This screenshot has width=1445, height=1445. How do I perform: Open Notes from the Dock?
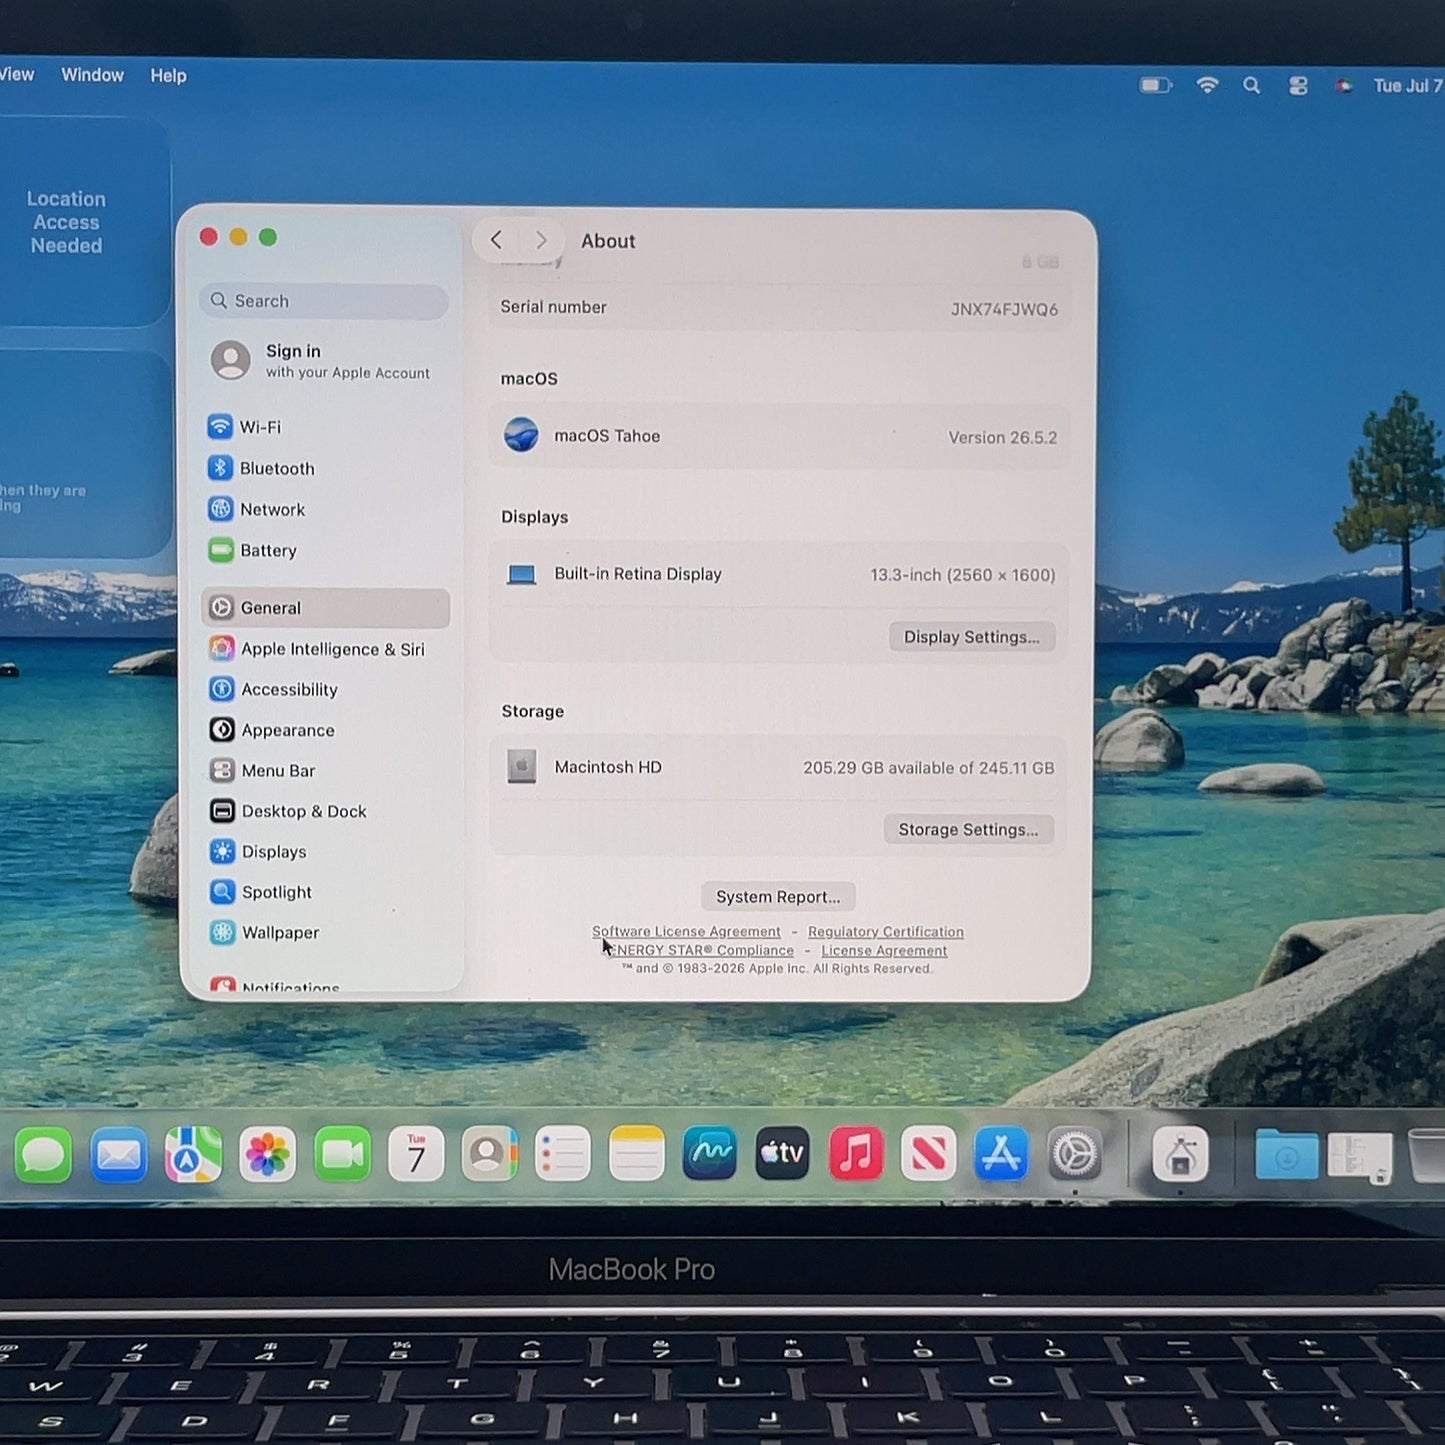637,1154
